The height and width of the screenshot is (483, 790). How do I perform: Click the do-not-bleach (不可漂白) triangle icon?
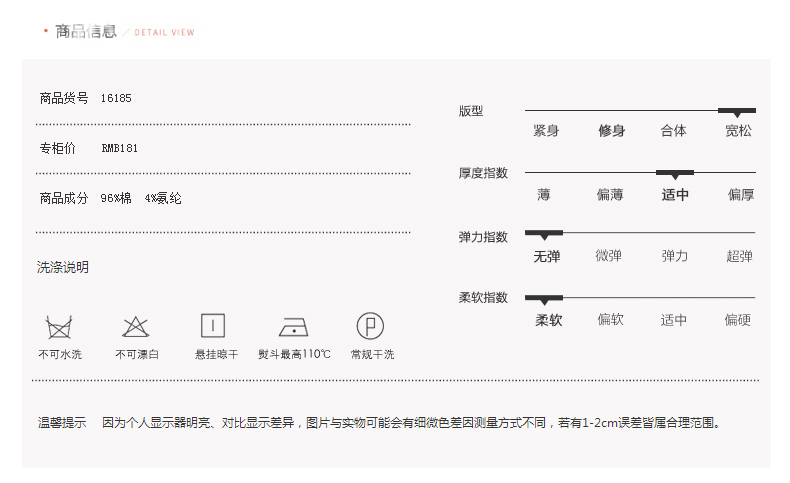coord(136,327)
